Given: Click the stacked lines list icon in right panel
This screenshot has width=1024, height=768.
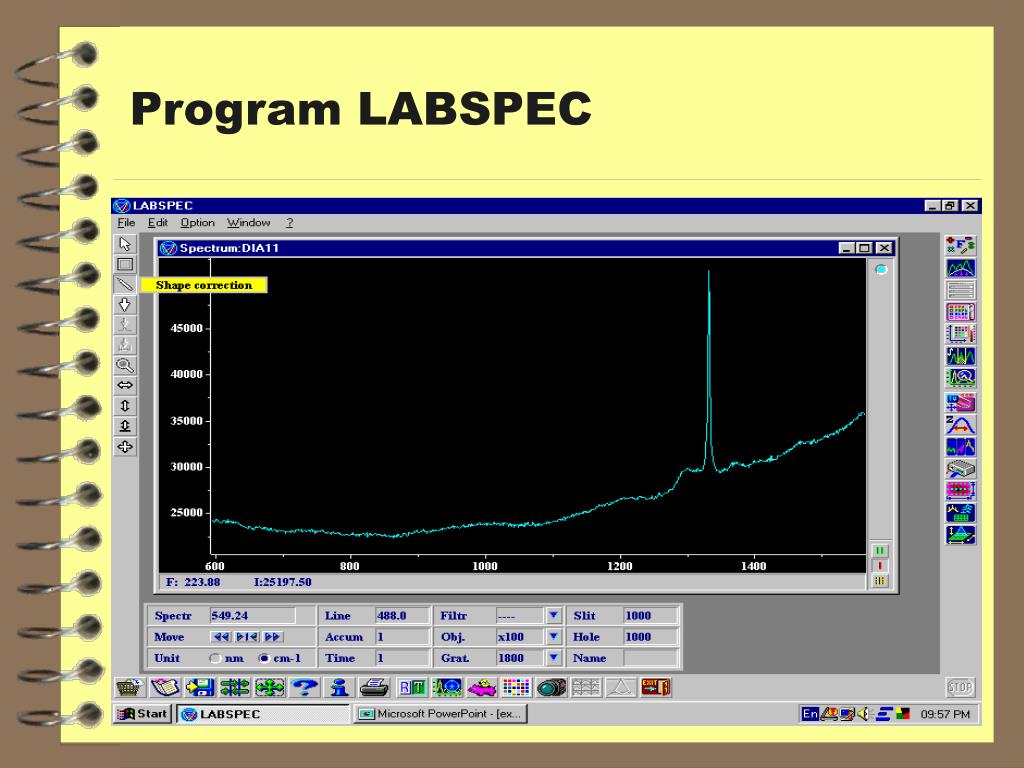Looking at the screenshot, I should [960, 290].
